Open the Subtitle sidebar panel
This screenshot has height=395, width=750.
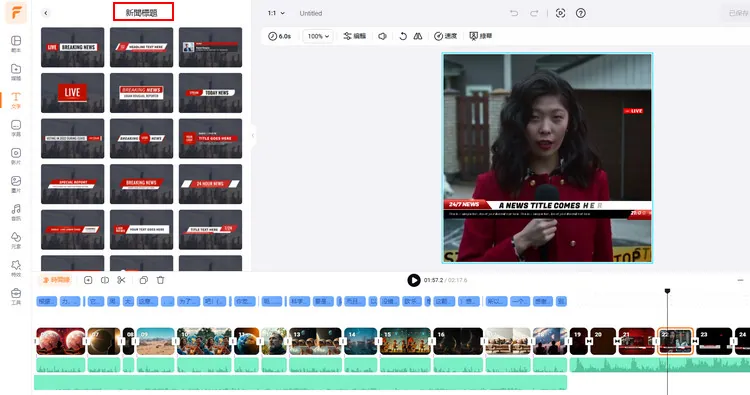(x=16, y=128)
